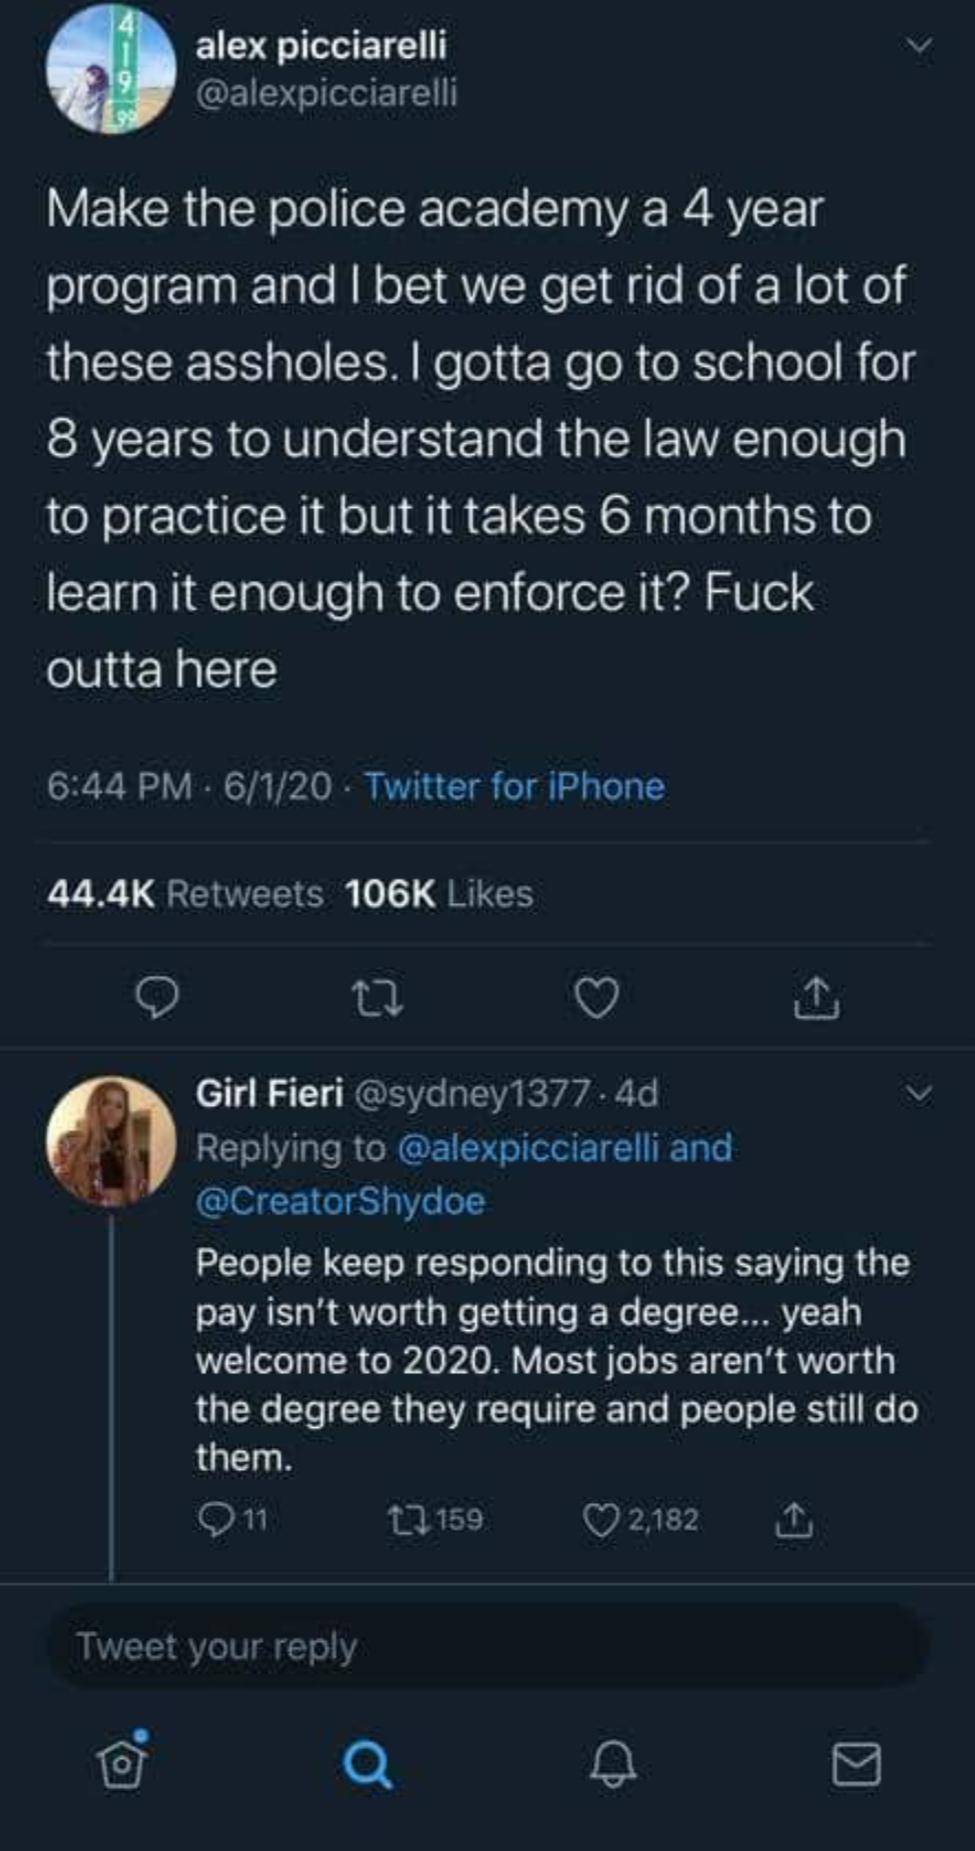Open the Search tab
975x1851 pixels.
[367, 1764]
